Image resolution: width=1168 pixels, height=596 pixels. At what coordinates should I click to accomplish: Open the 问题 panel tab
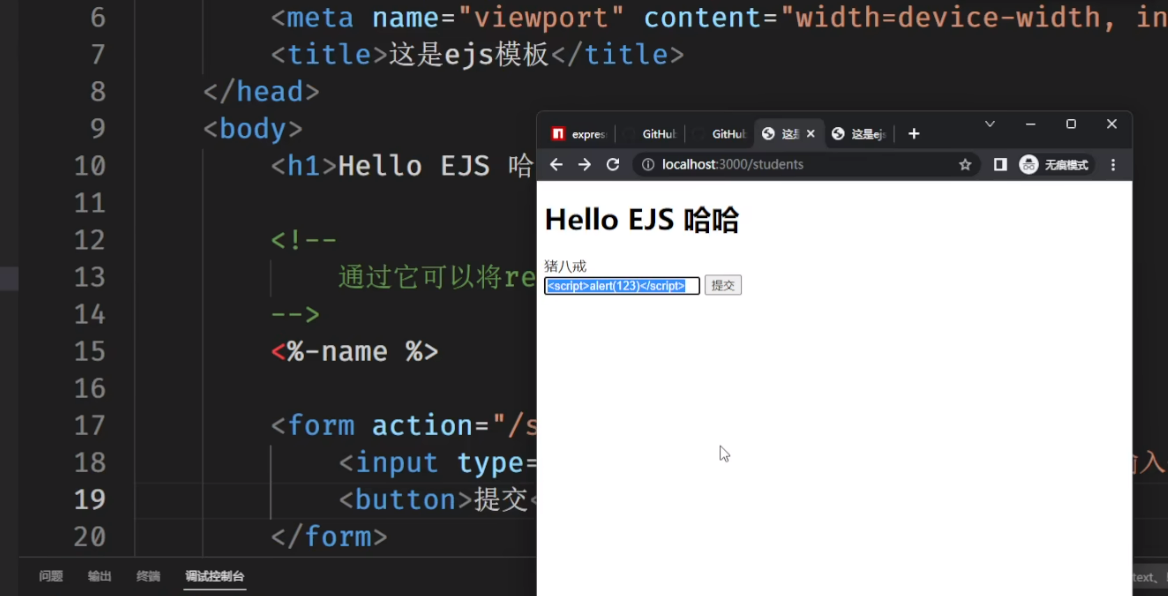pyautogui.click(x=51, y=576)
